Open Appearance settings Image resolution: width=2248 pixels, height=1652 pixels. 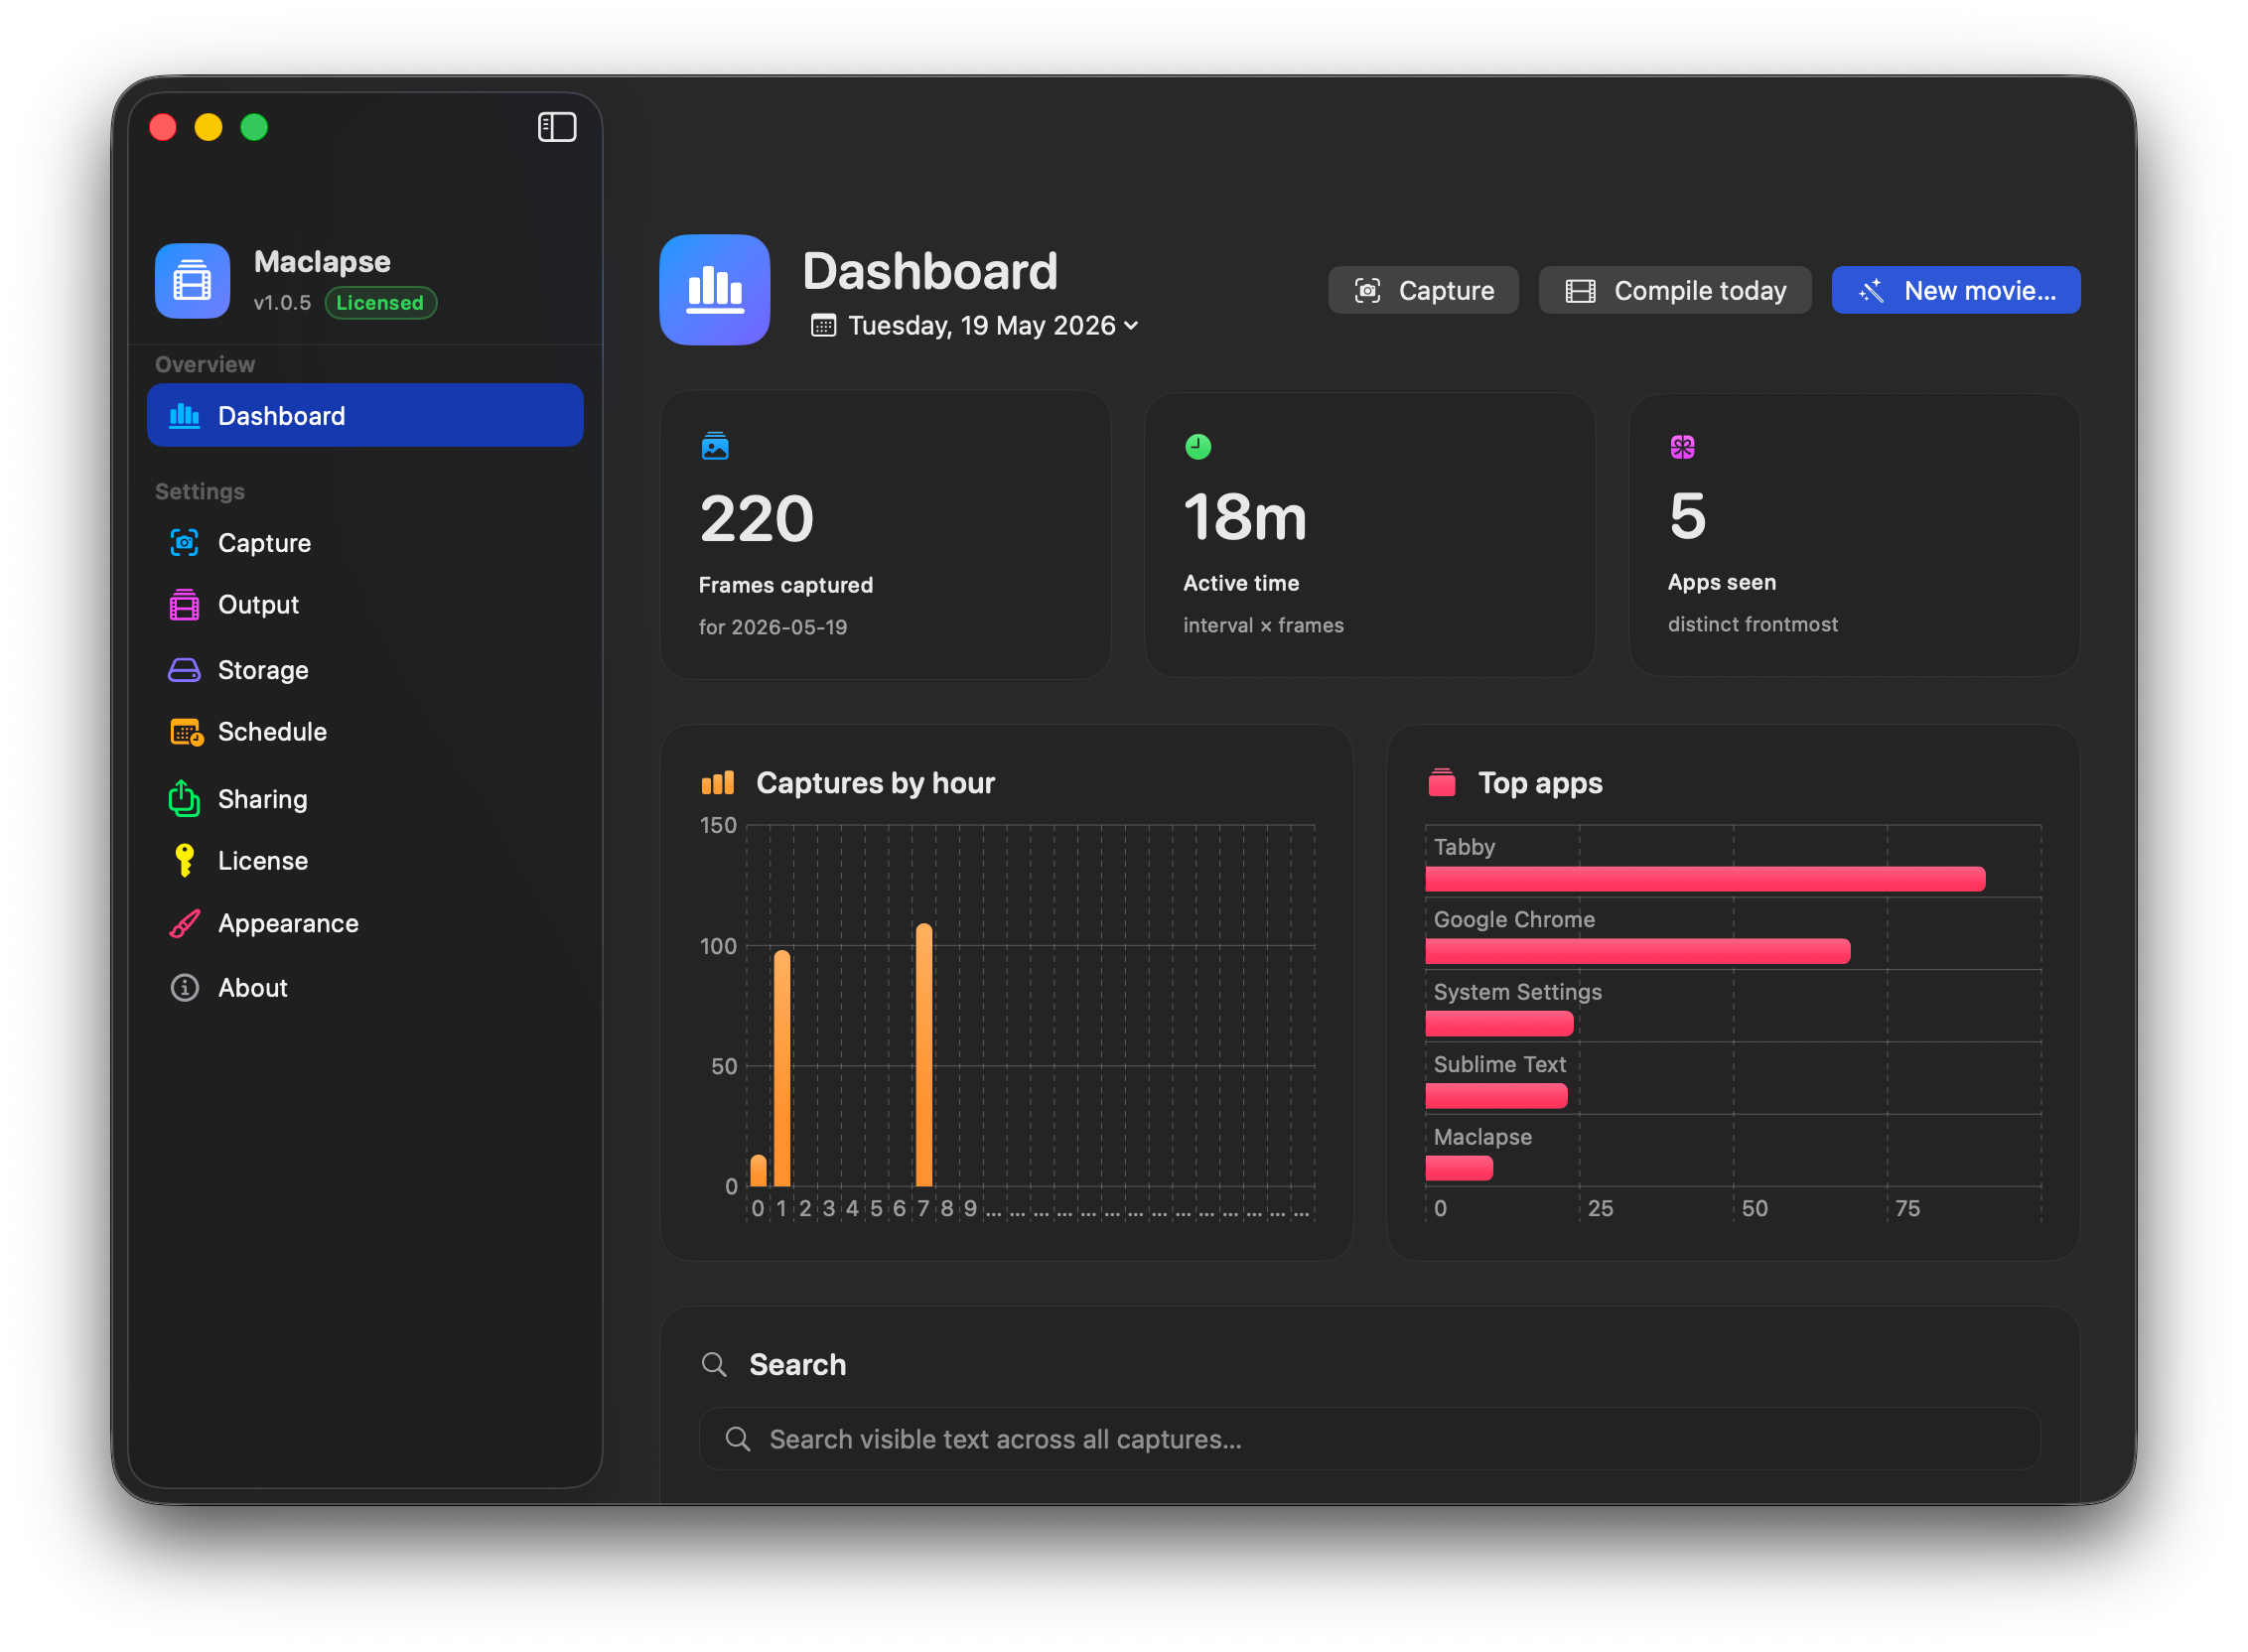pyautogui.click(x=365, y=924)
